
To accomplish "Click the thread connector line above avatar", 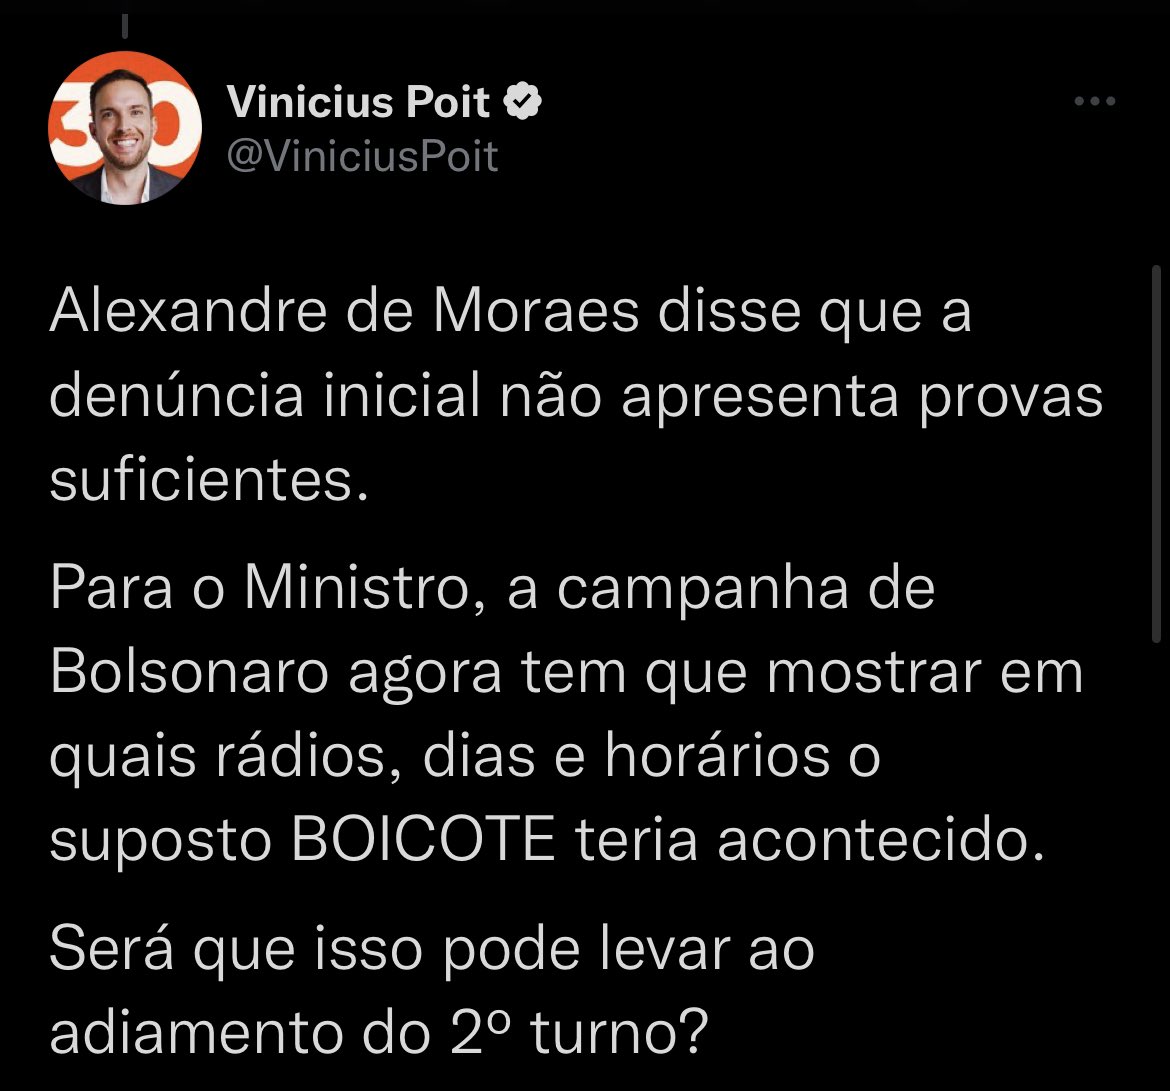I will pos(125,27).
